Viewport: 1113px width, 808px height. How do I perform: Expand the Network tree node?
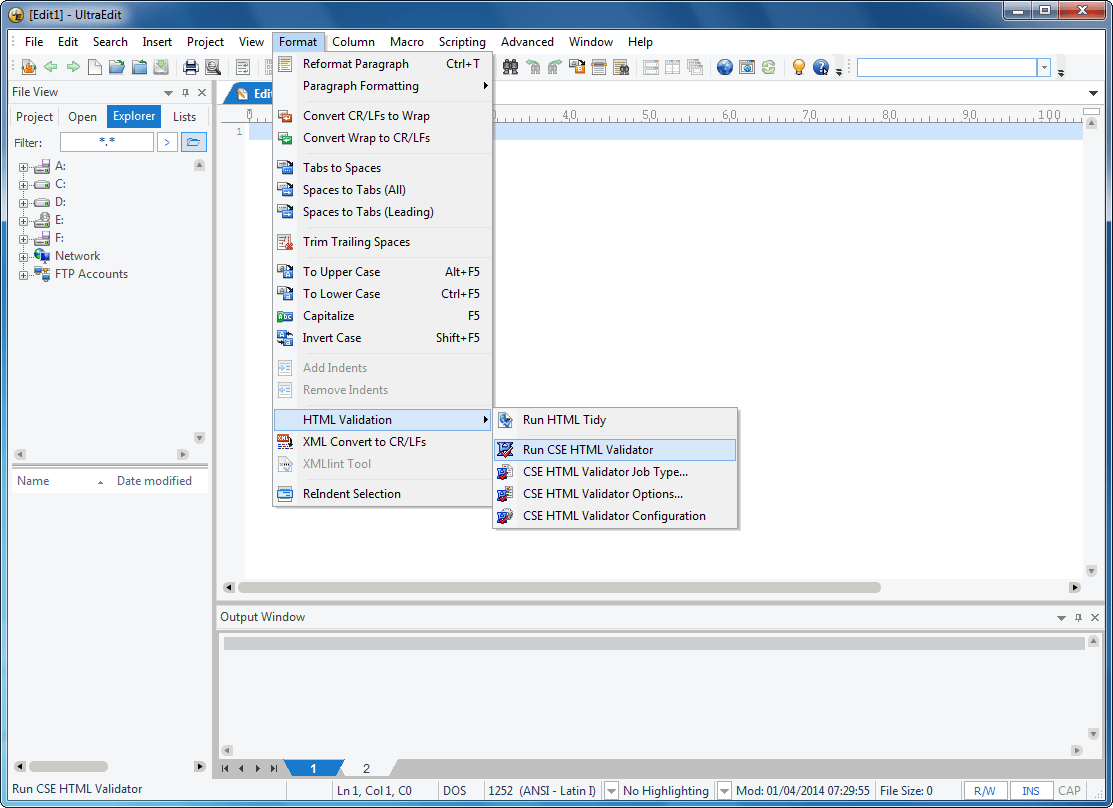click(x=22, y=255)
